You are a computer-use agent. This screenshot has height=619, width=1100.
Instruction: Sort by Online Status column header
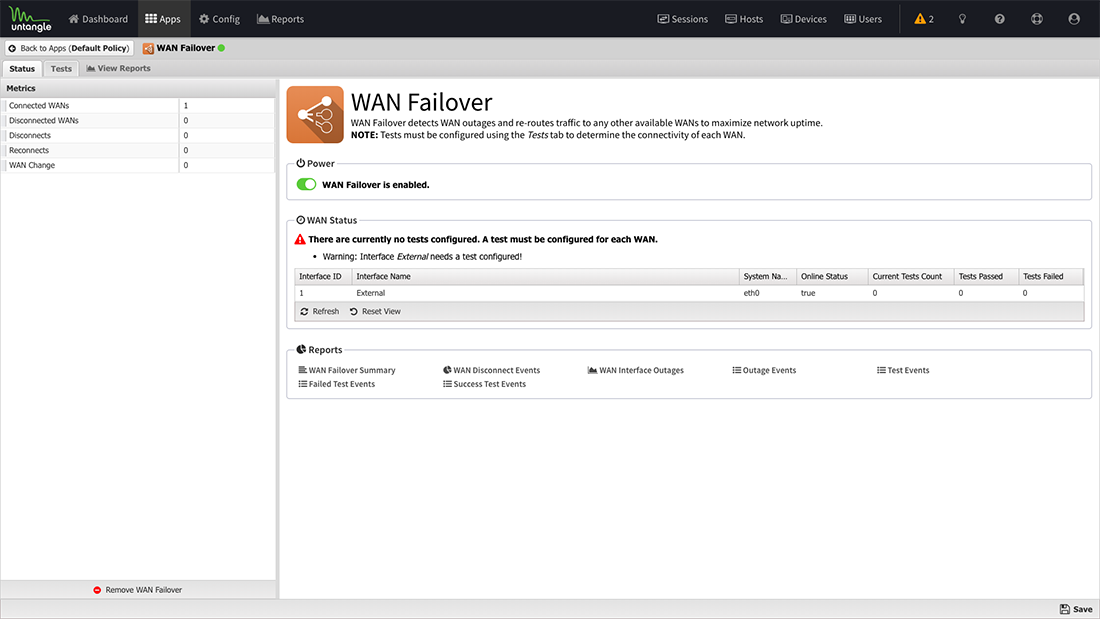(x=832, y=277)
